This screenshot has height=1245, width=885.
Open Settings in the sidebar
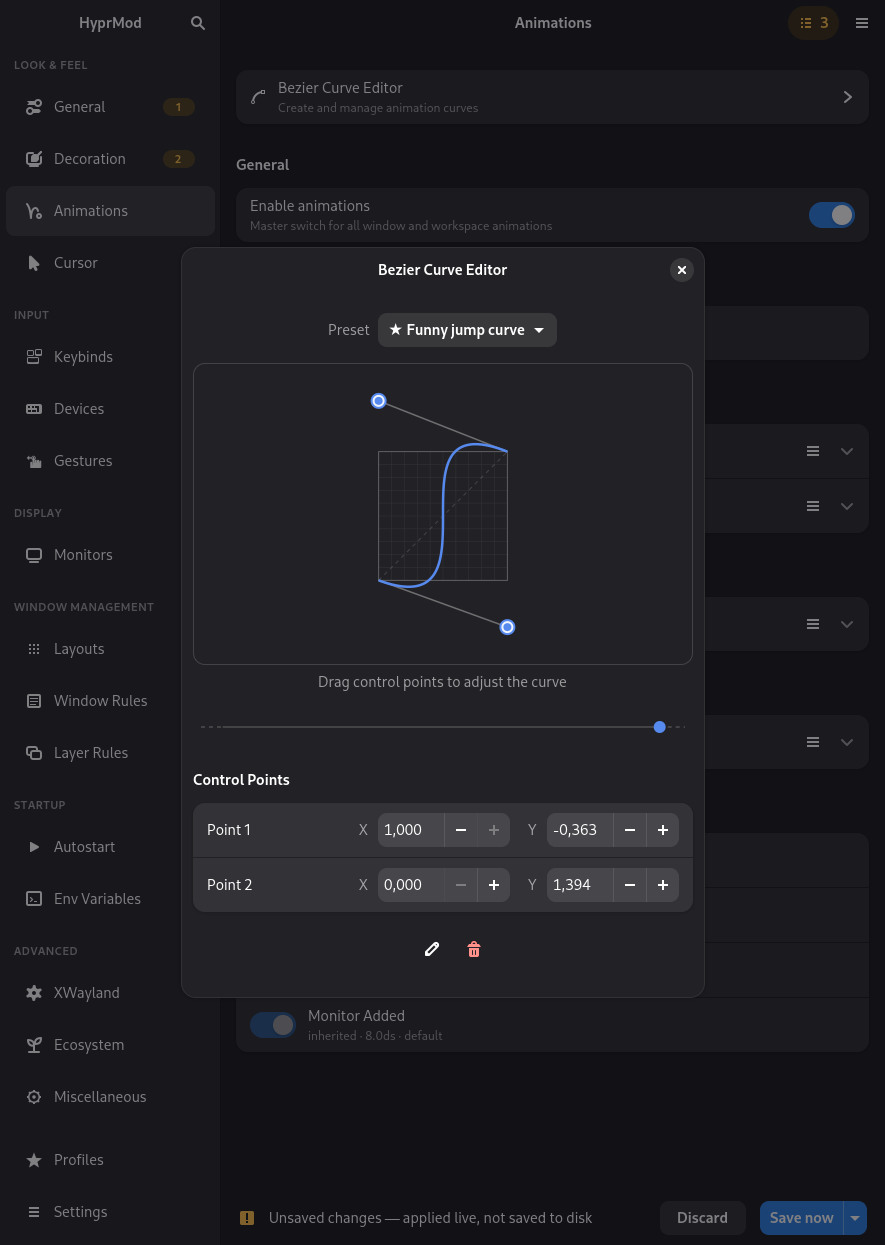coord(110,1212)
